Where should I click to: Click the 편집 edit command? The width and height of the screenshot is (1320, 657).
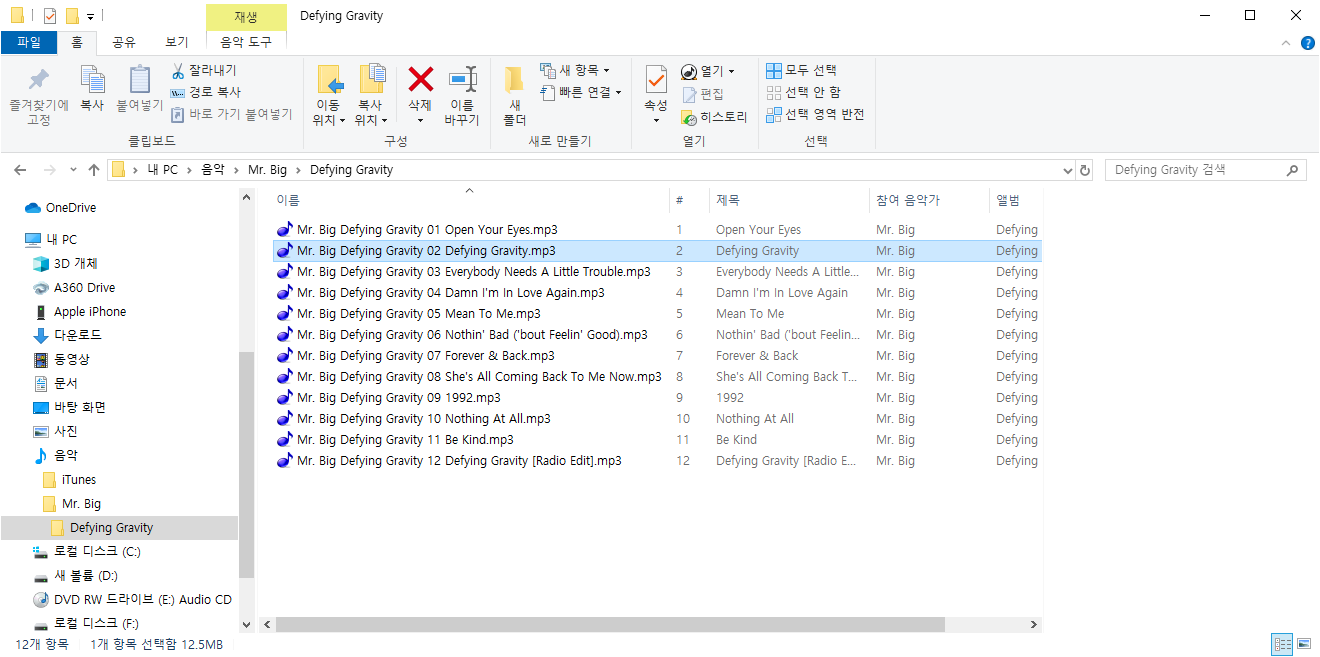(703, 94)
